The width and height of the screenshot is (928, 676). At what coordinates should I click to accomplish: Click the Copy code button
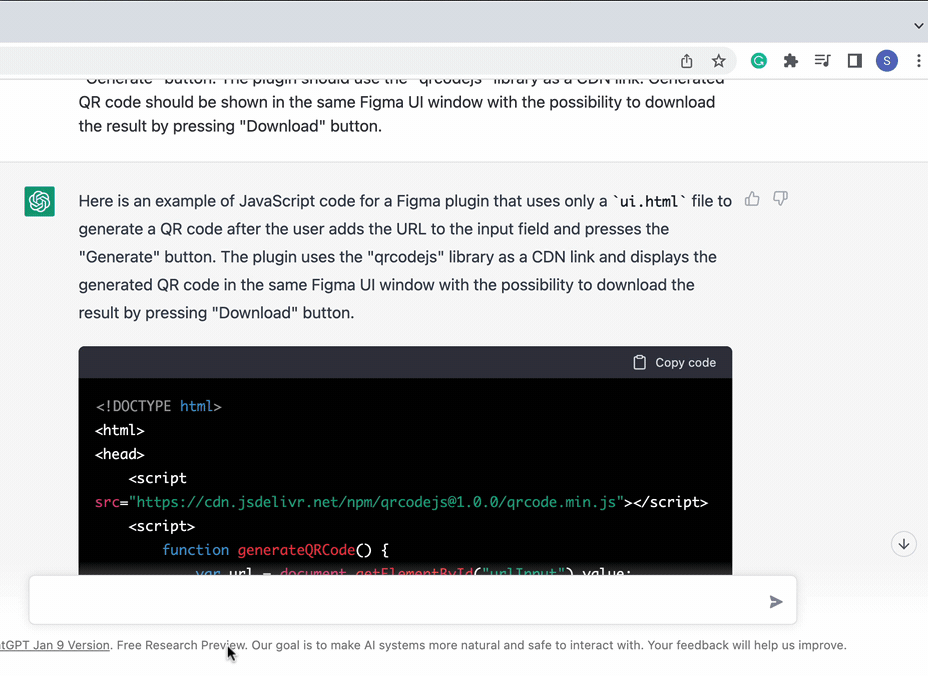(x=675, y=363)
